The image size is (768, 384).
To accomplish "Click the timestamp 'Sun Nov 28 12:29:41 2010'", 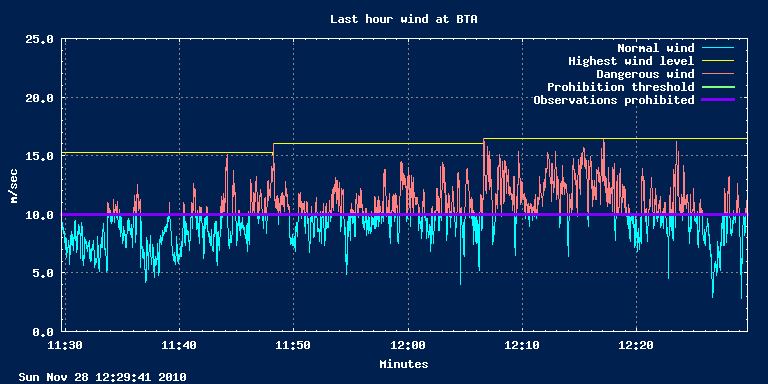I will [102, 377].
